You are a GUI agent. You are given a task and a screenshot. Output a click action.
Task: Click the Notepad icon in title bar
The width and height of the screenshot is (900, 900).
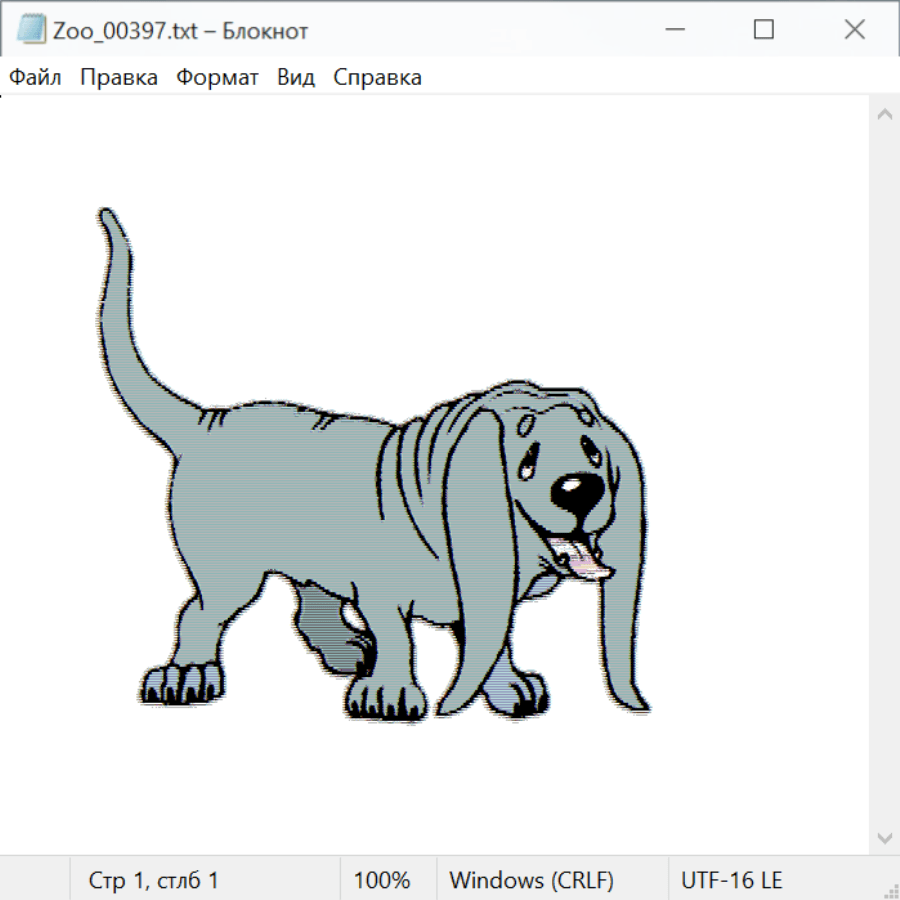click(31, 30)
